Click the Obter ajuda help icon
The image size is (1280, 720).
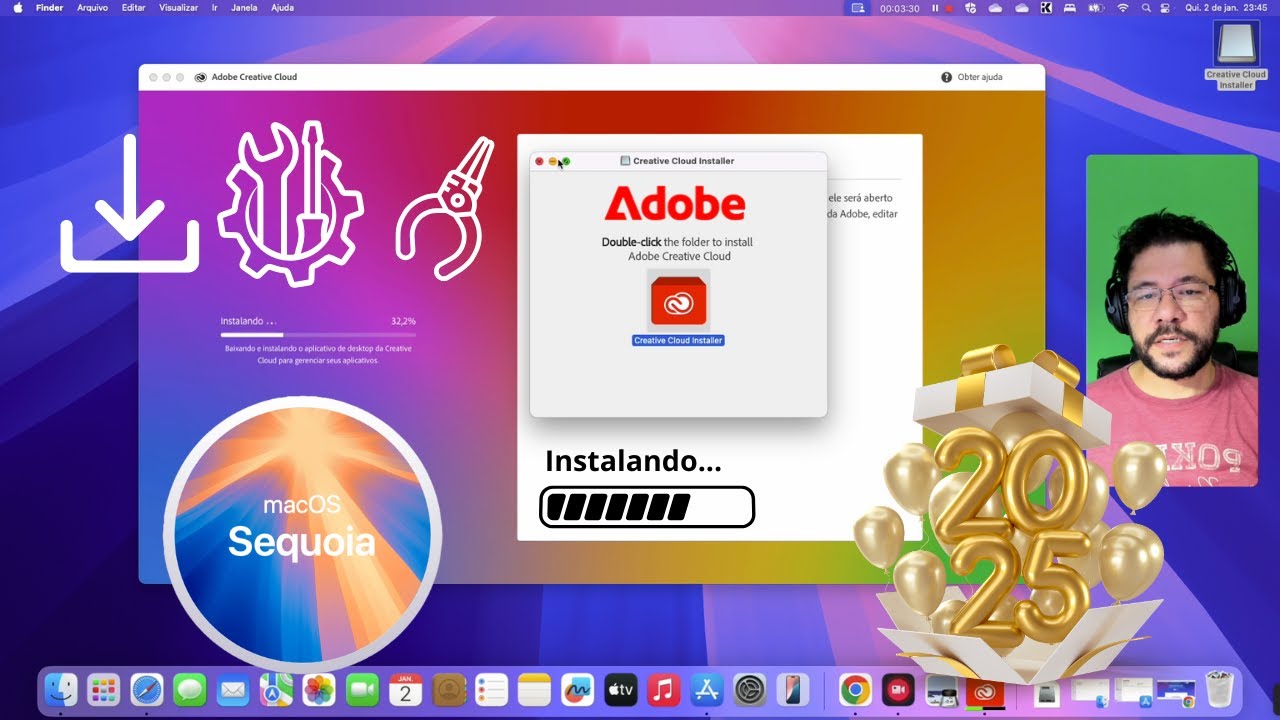(946, 77)
